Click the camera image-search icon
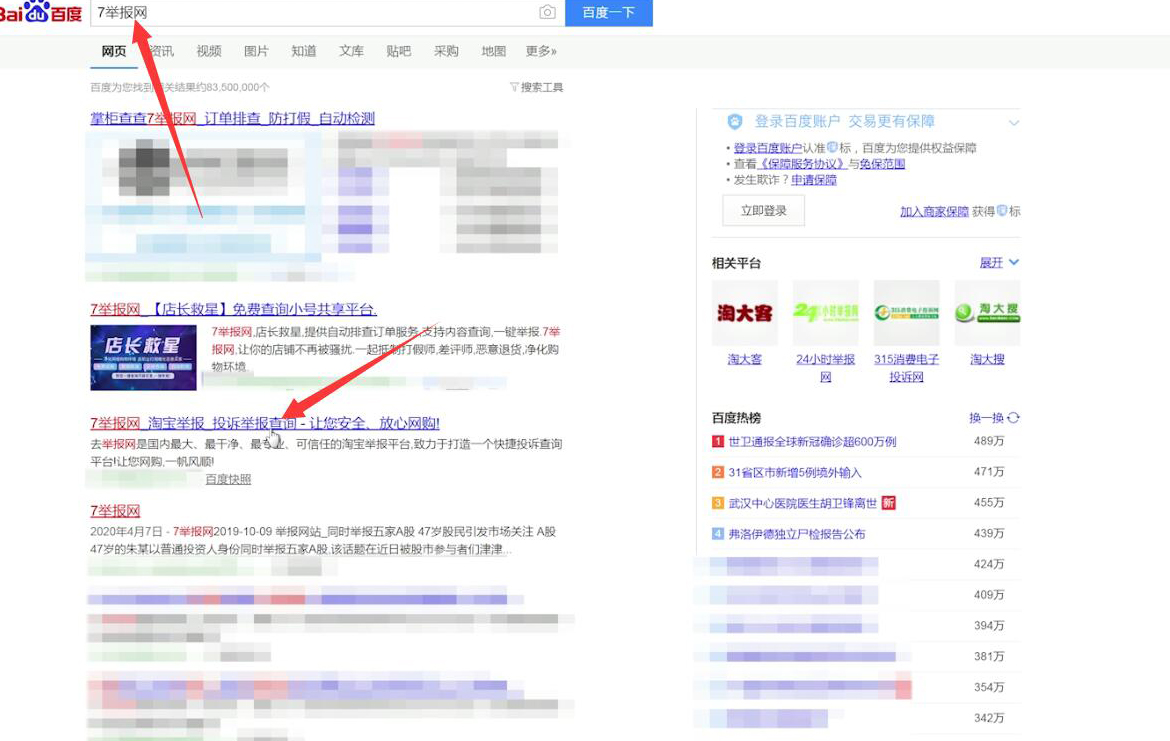Screen dimensions: 1170x741 point(547,12)
